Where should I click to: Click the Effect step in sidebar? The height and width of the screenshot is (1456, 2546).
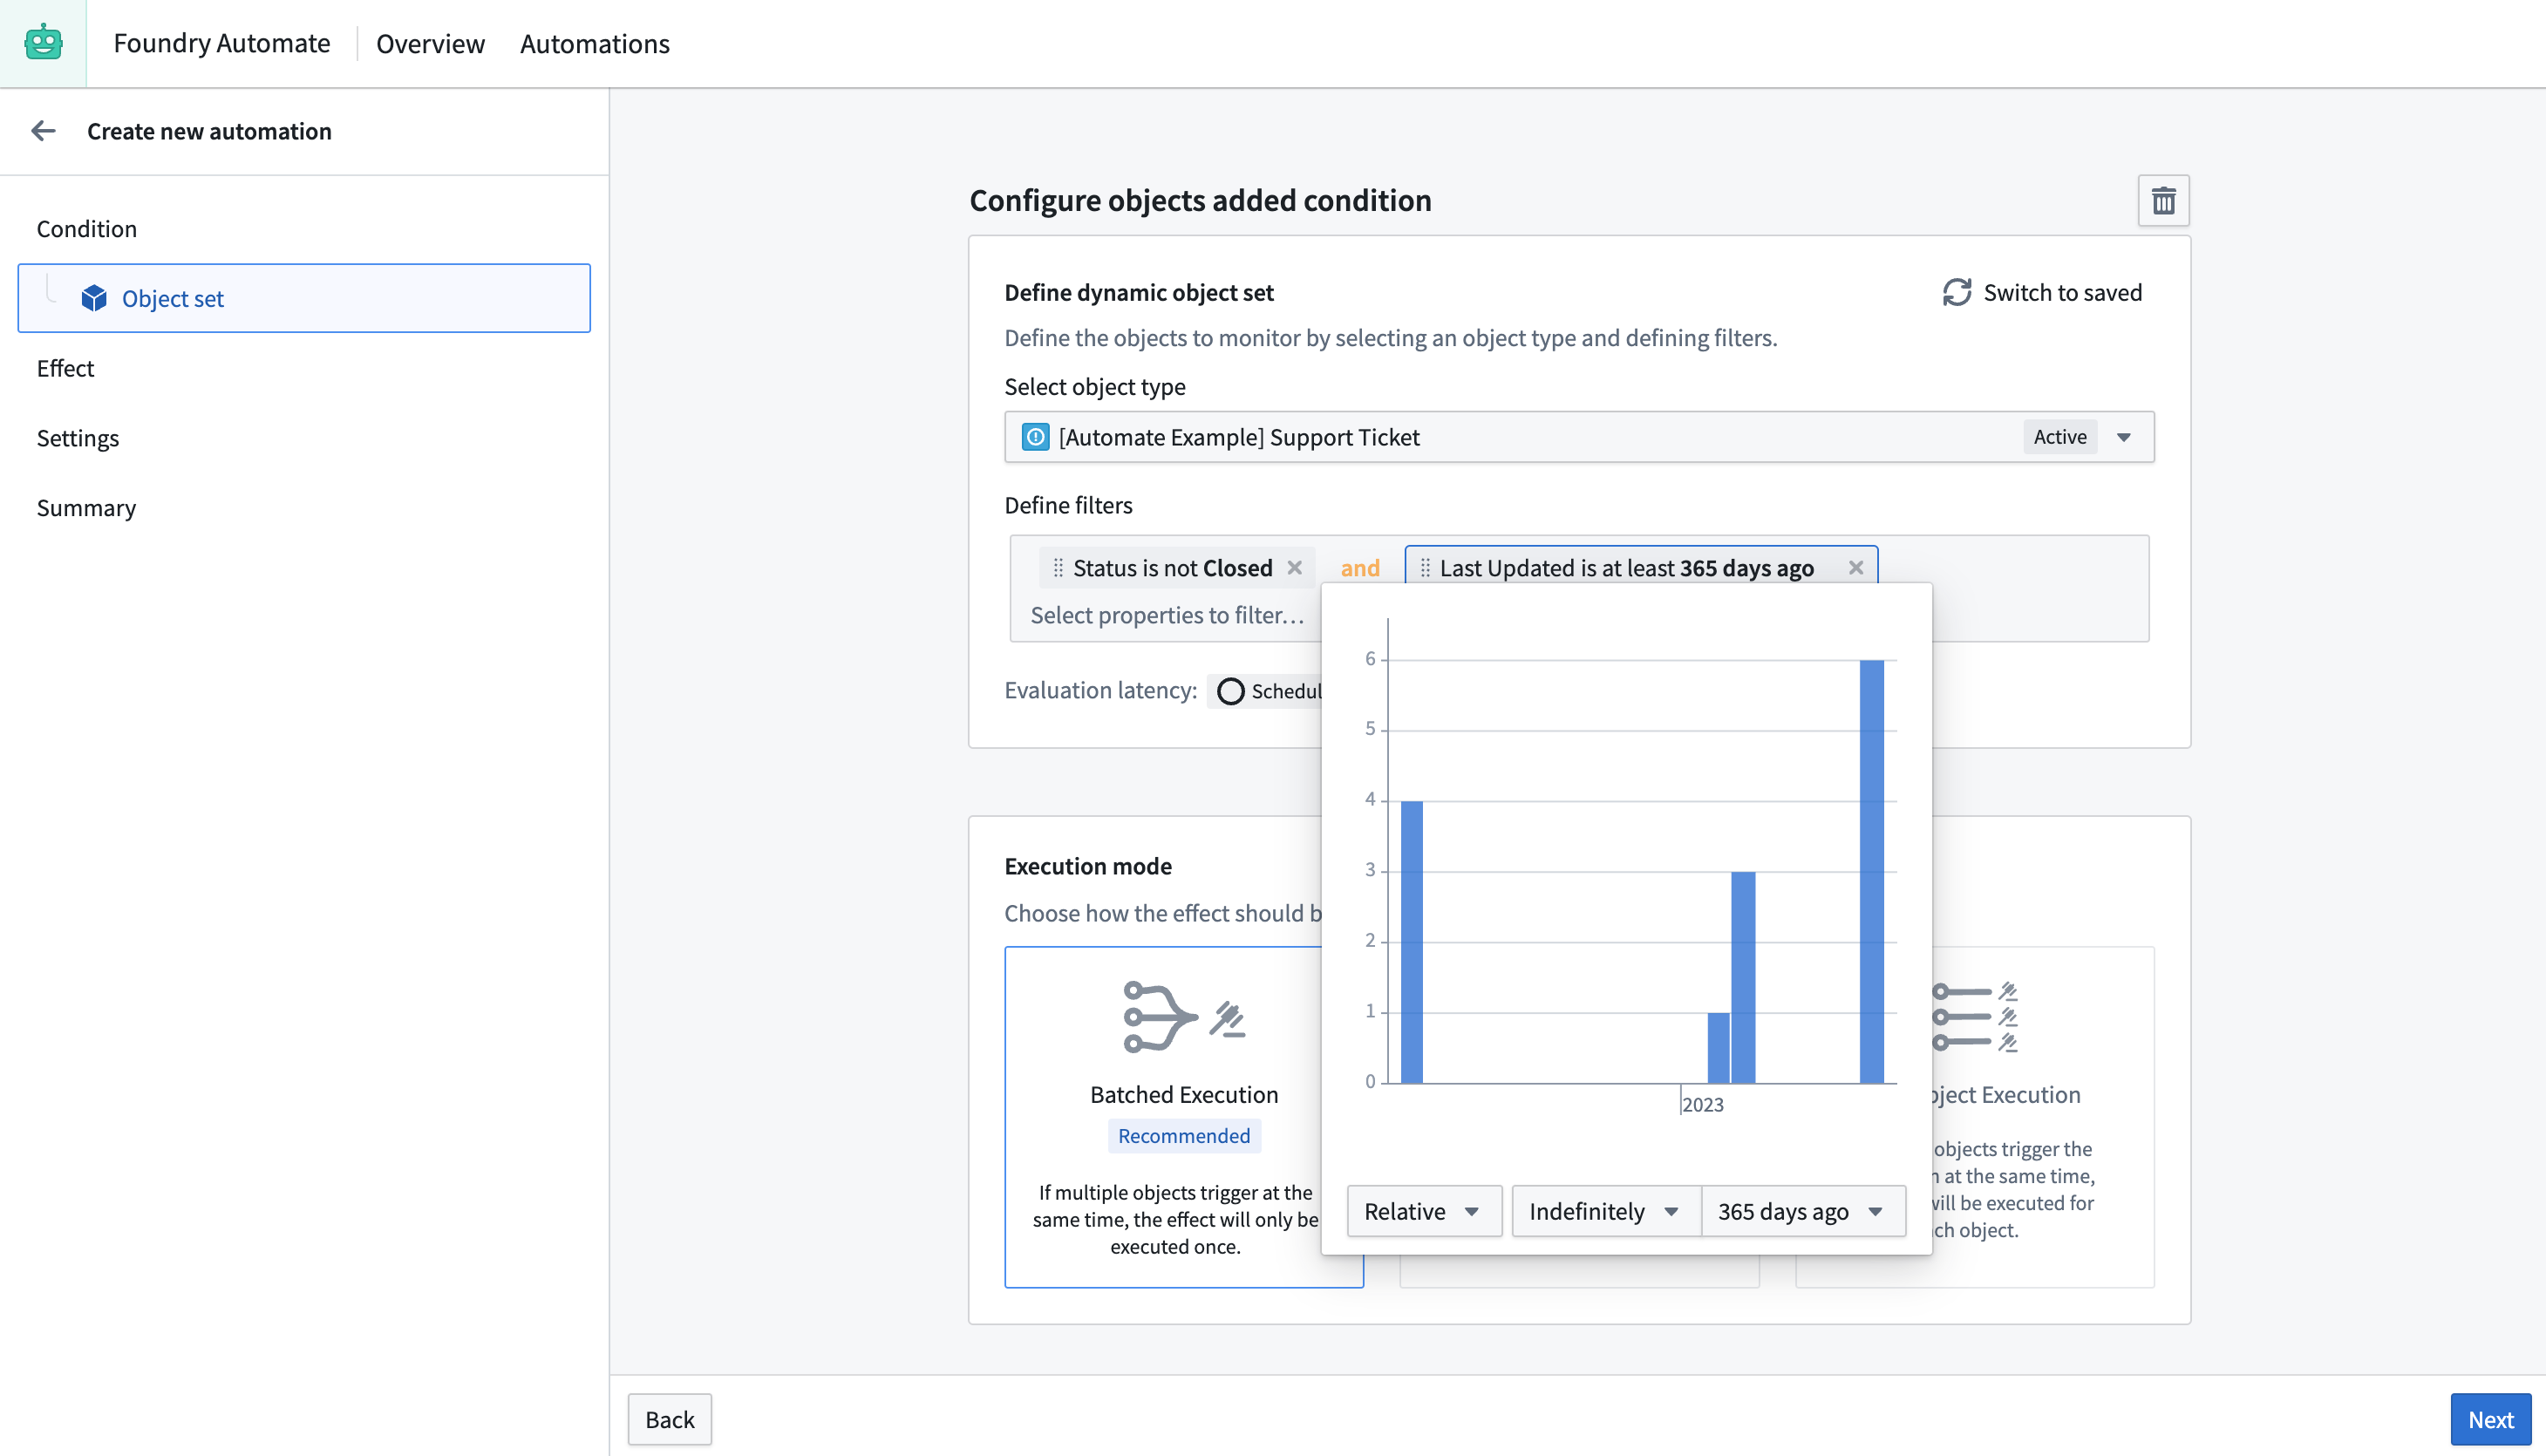pyautogui.click(x=65, y=367)
